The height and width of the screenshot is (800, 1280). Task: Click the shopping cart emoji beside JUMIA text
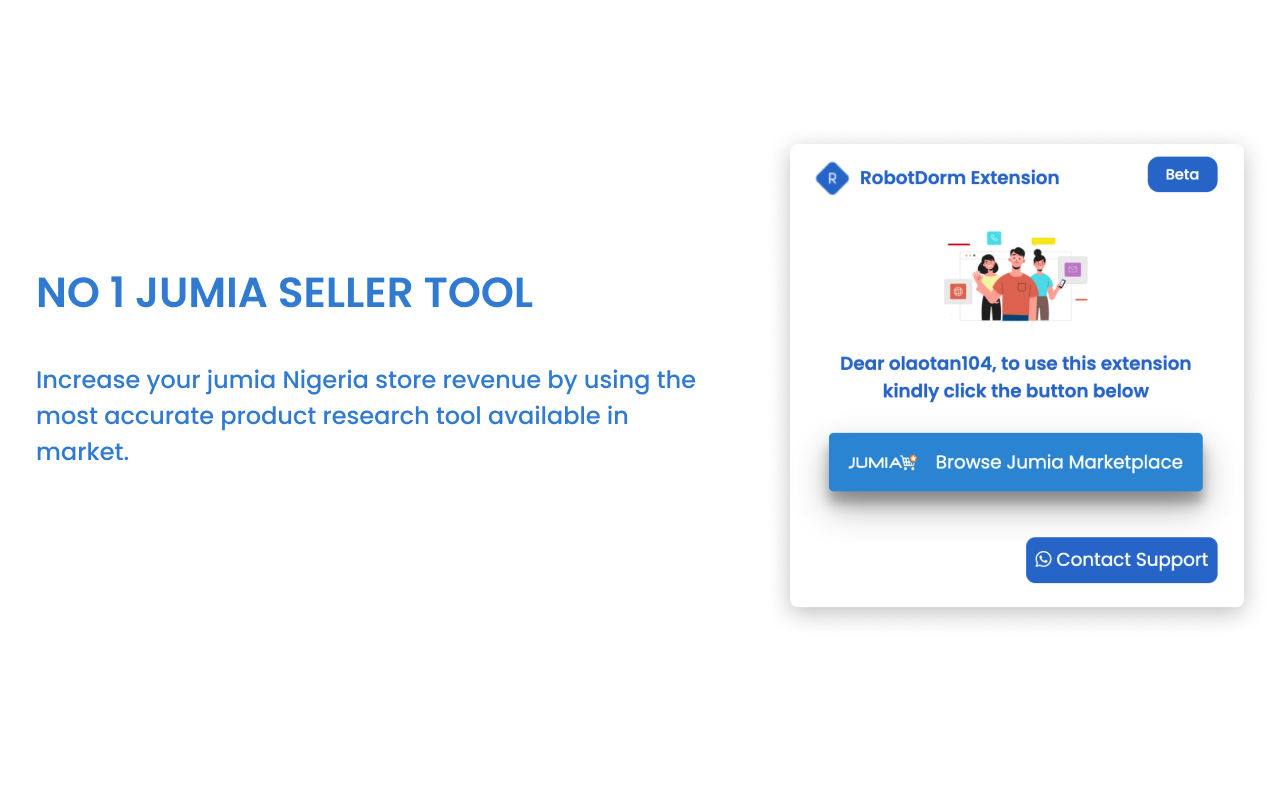tap(909, 460)
